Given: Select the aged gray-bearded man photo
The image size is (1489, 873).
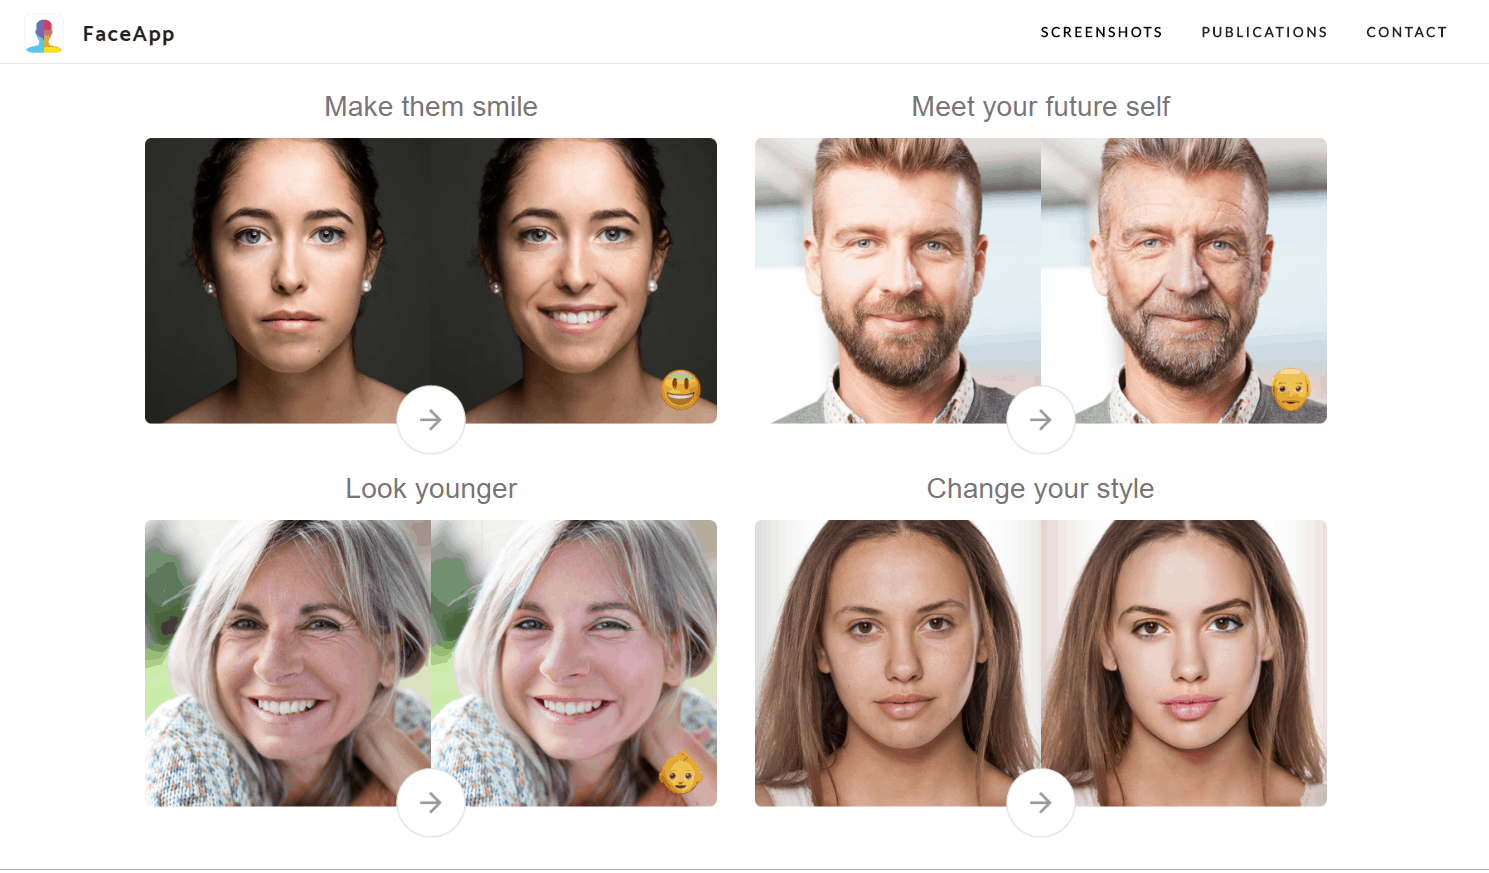Looking at the screenshot, I should (1184, 281).
